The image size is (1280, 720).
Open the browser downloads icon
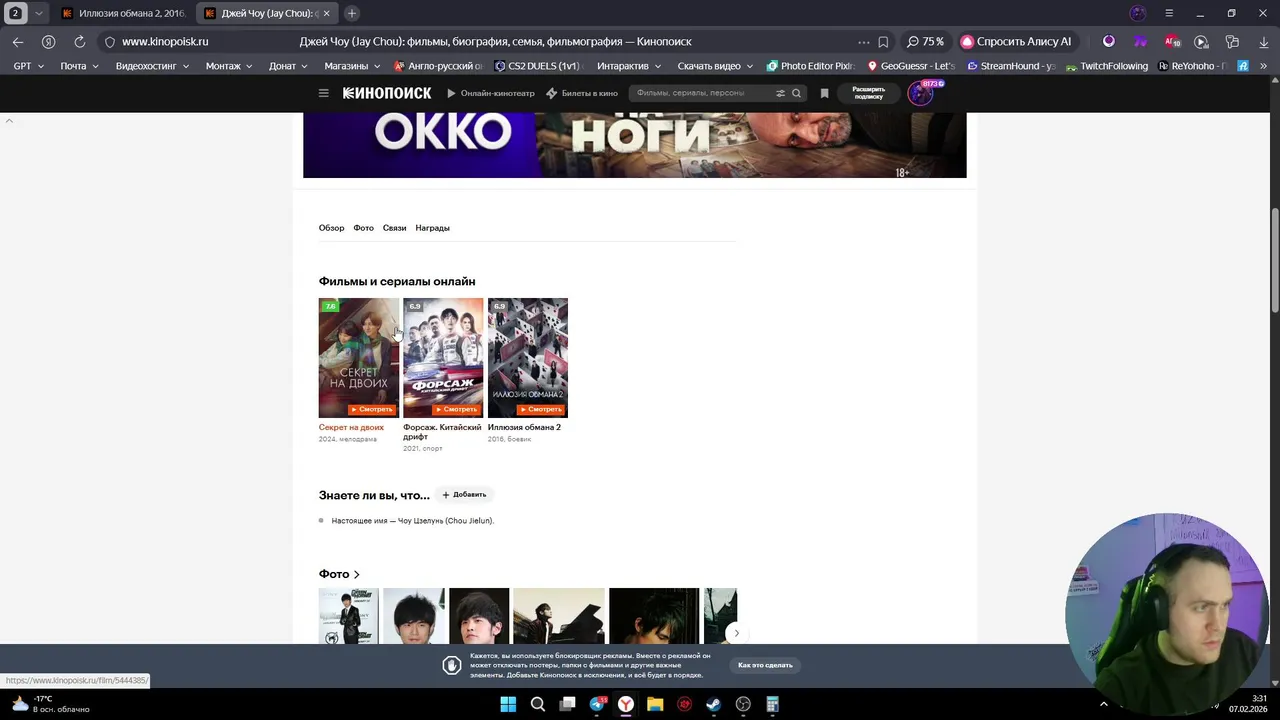point(1263,42)
